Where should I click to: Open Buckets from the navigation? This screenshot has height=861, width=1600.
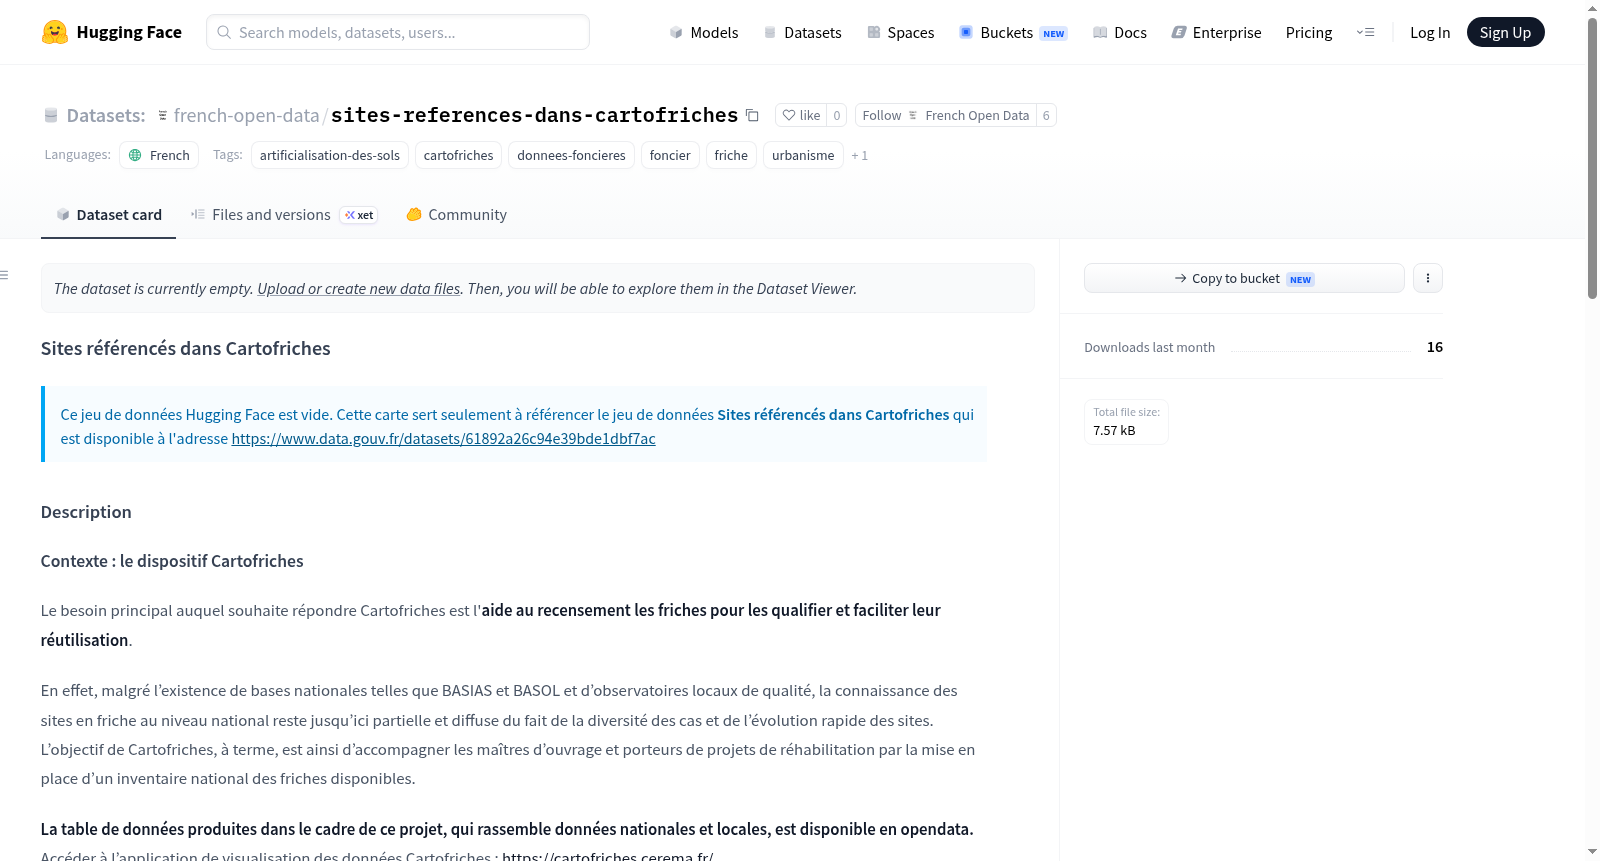pos(1013,32)
